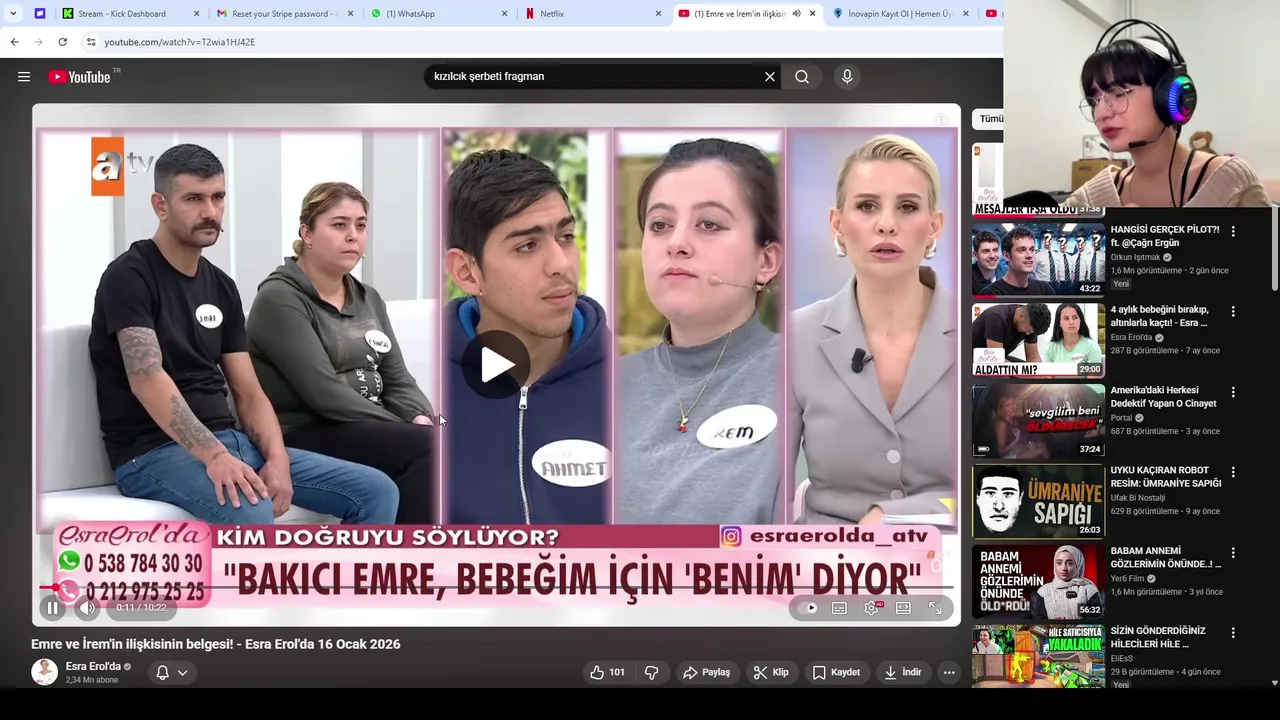The height and width of the screenshot is (720, 1280).
Task: Share the video via Paylaş
Action: tap(706, 673)
